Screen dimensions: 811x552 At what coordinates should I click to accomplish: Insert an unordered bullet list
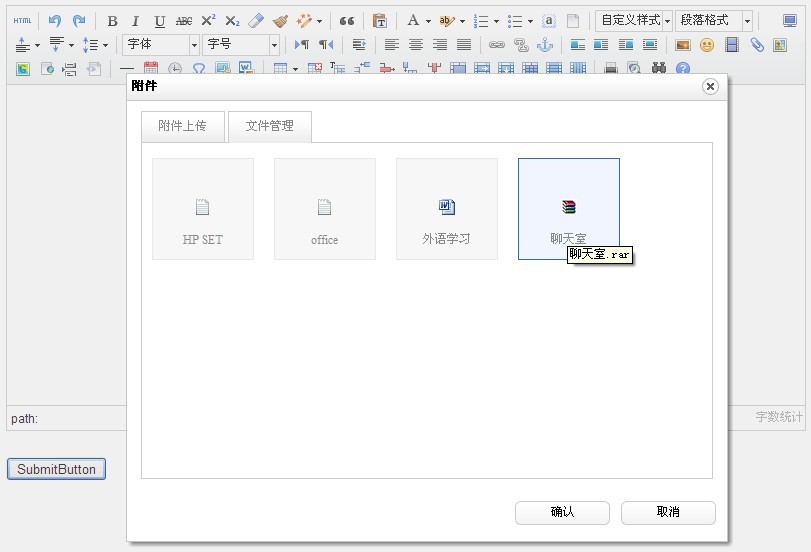click(x=515, y=21)
